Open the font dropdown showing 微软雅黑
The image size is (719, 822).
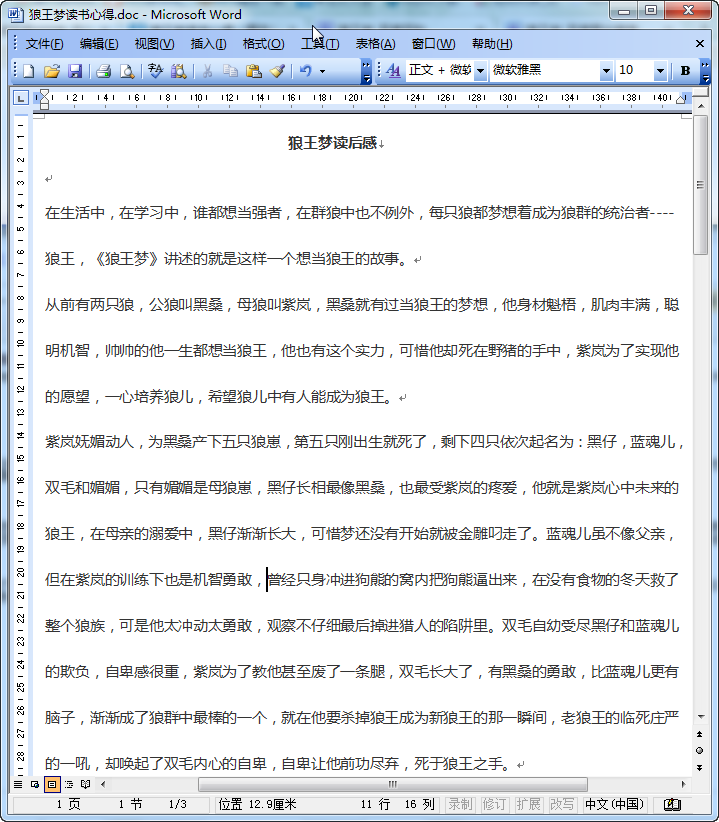[x=606, y=71]
